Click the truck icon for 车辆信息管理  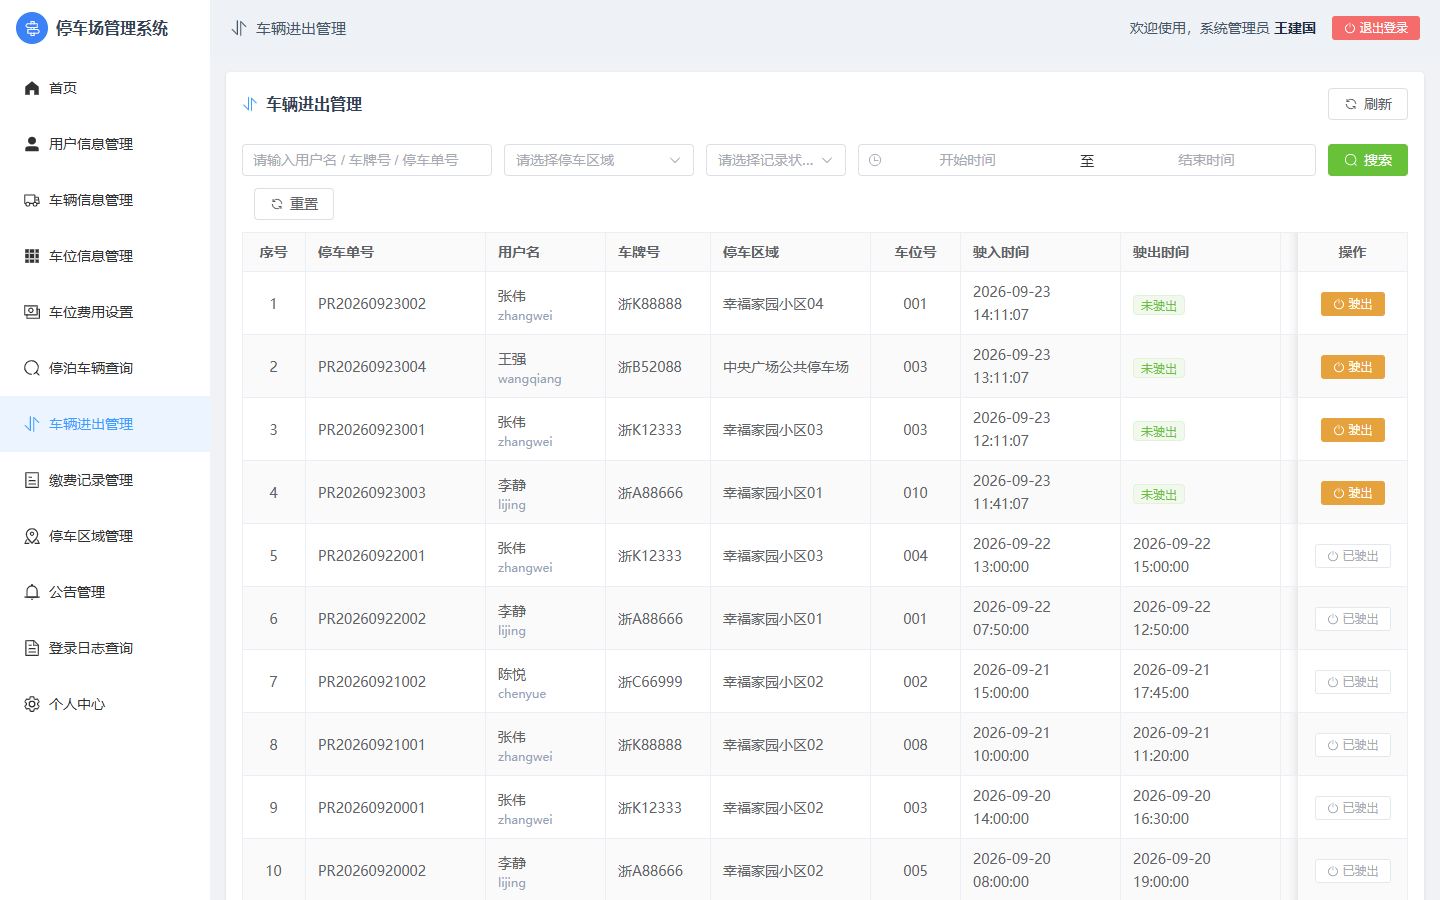(32, 200)
